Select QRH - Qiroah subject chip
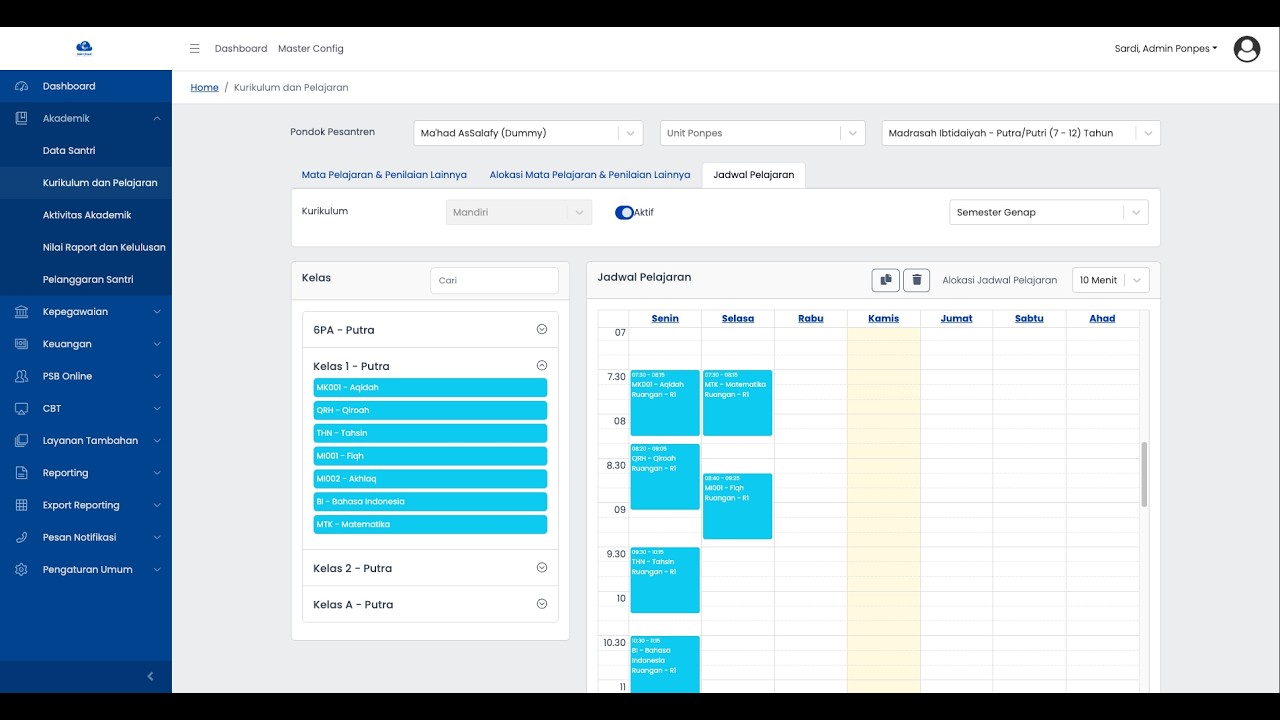This screenshot has height=720, width=1280. [x=430, y=411]
